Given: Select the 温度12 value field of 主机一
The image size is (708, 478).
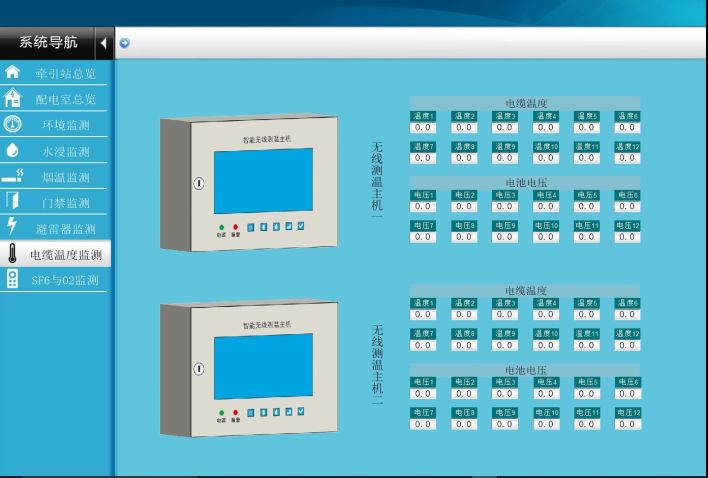Looking at the screenshot, I should point(627,158).
